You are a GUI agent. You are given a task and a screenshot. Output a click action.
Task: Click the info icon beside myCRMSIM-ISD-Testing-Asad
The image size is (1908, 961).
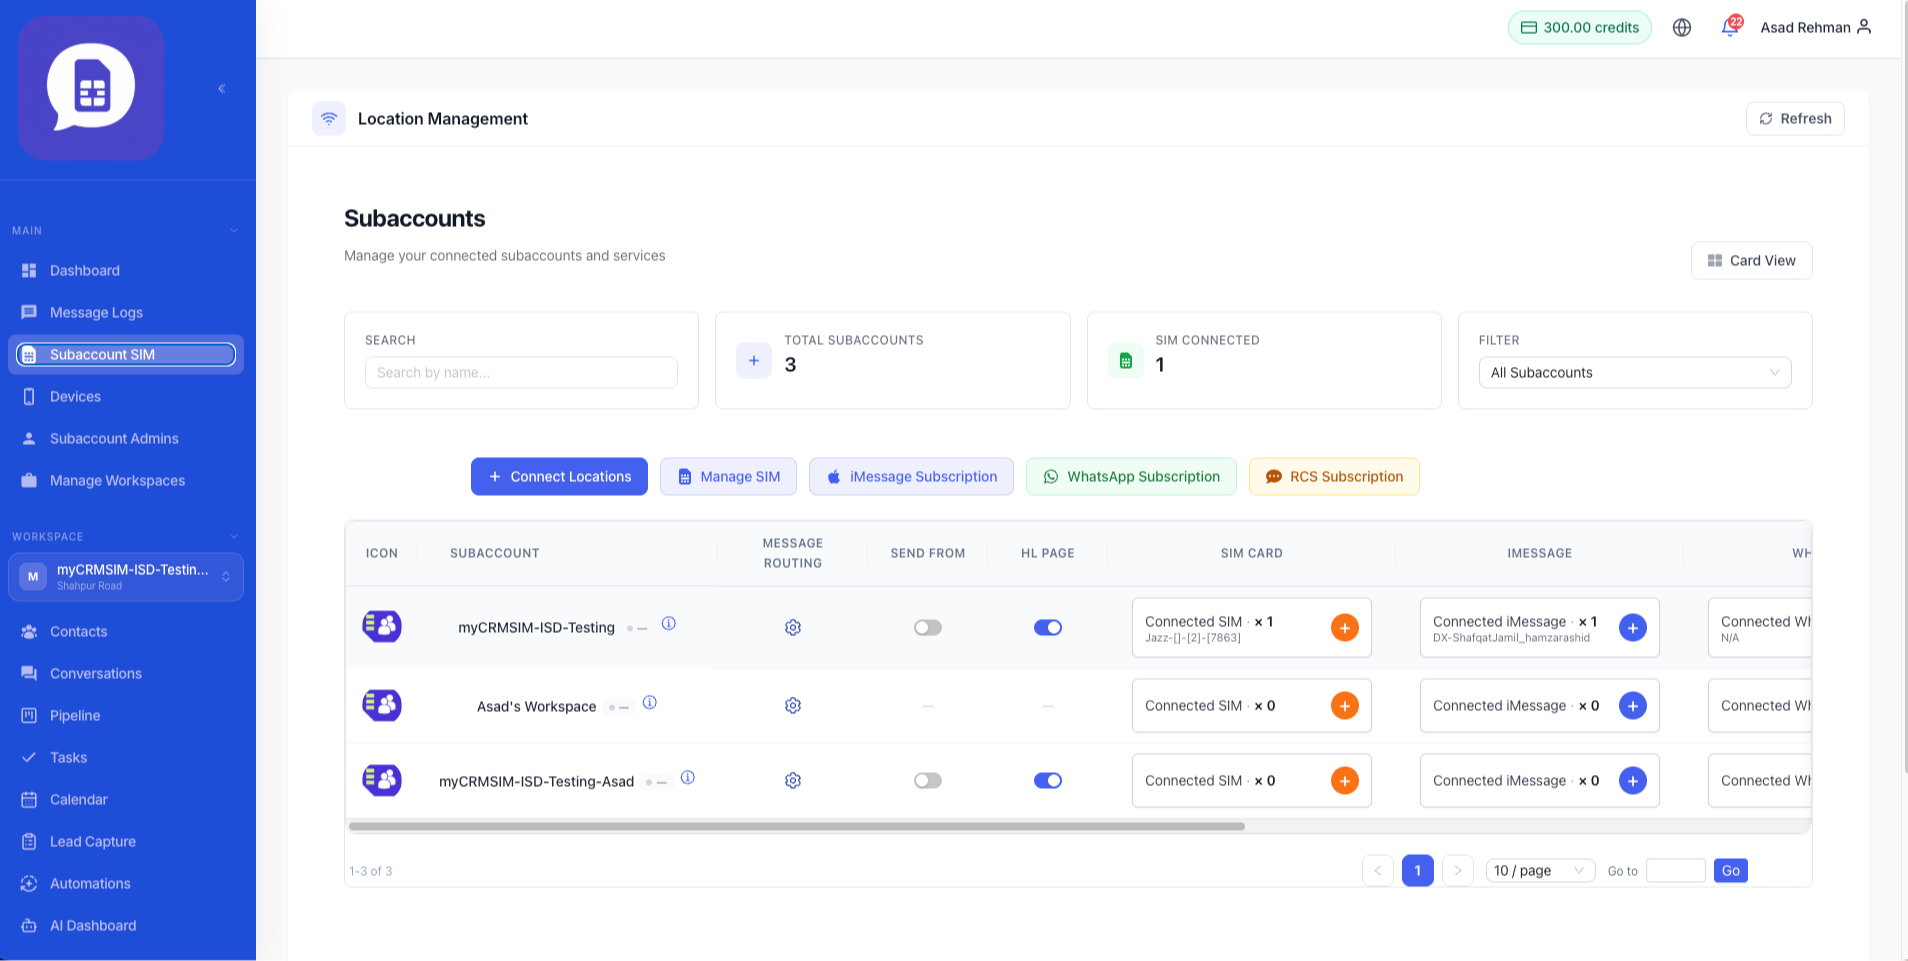pyautogui.click(x=688, y=778)
